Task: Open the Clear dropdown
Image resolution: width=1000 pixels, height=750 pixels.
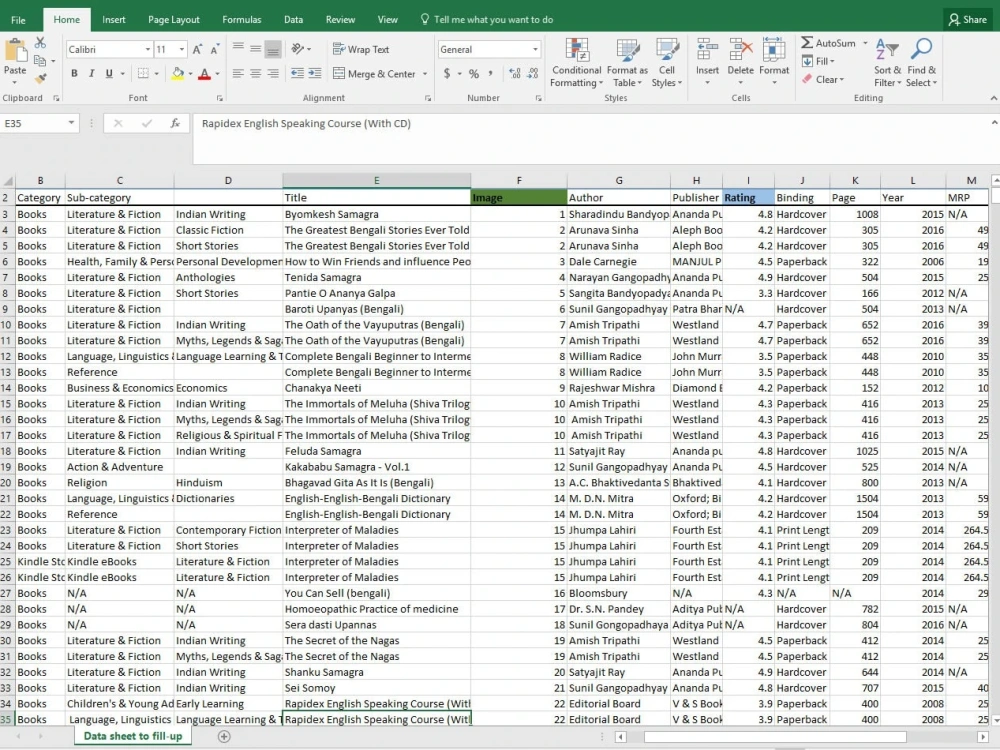Action: point(823,79)
